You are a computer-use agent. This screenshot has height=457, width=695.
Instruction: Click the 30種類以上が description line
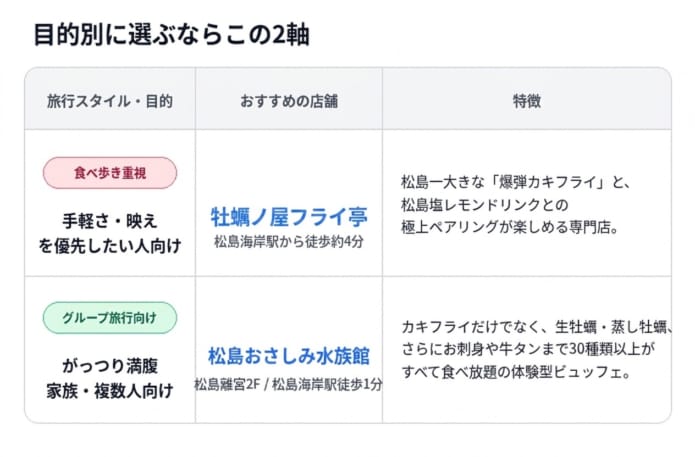(528, 349)
